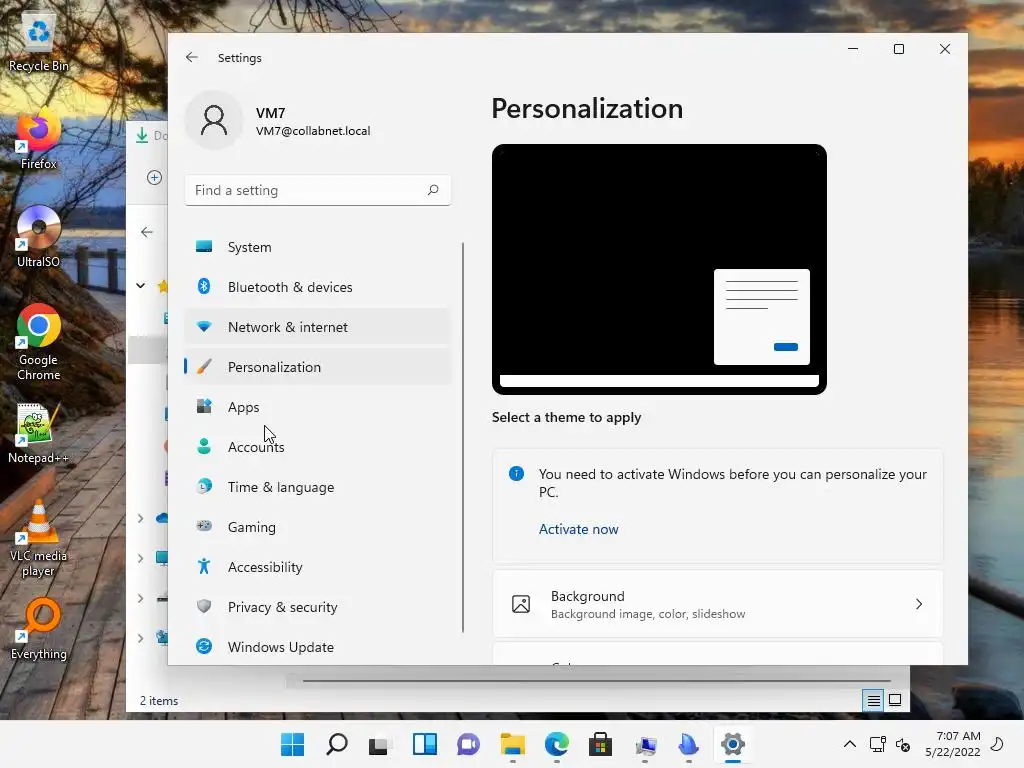Open the VLC media player shortcut
The height and width of the screenshot is (768, 1024).
[x=39, y=539]
